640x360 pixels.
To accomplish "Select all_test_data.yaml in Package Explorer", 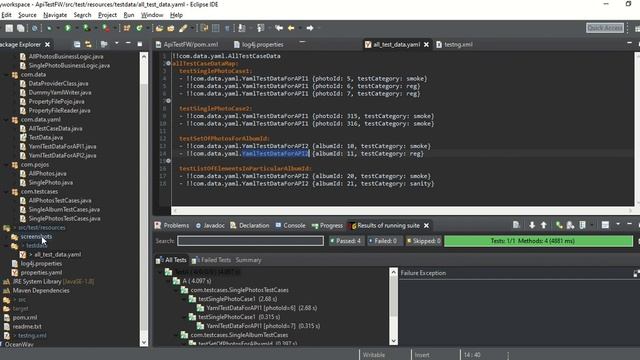I will (57, 254).
